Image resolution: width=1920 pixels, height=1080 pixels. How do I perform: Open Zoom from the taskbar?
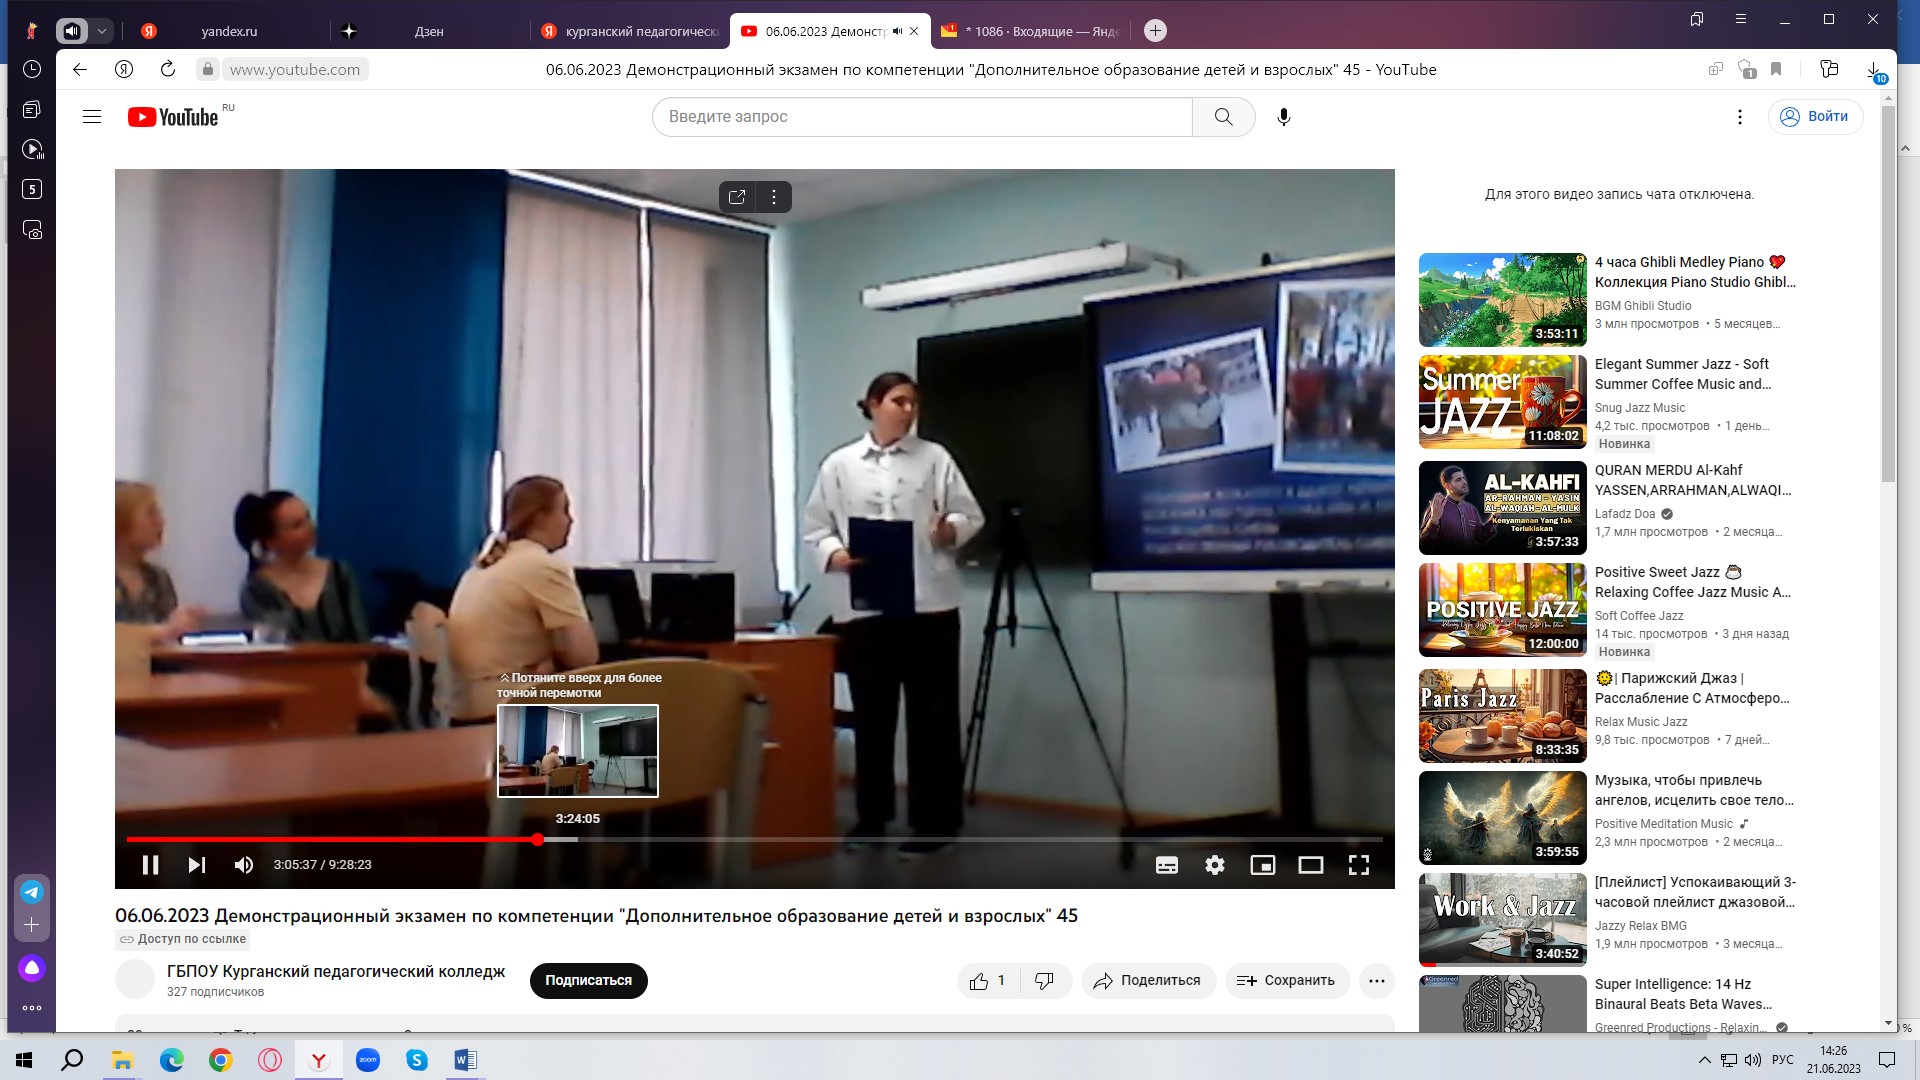368,1060
